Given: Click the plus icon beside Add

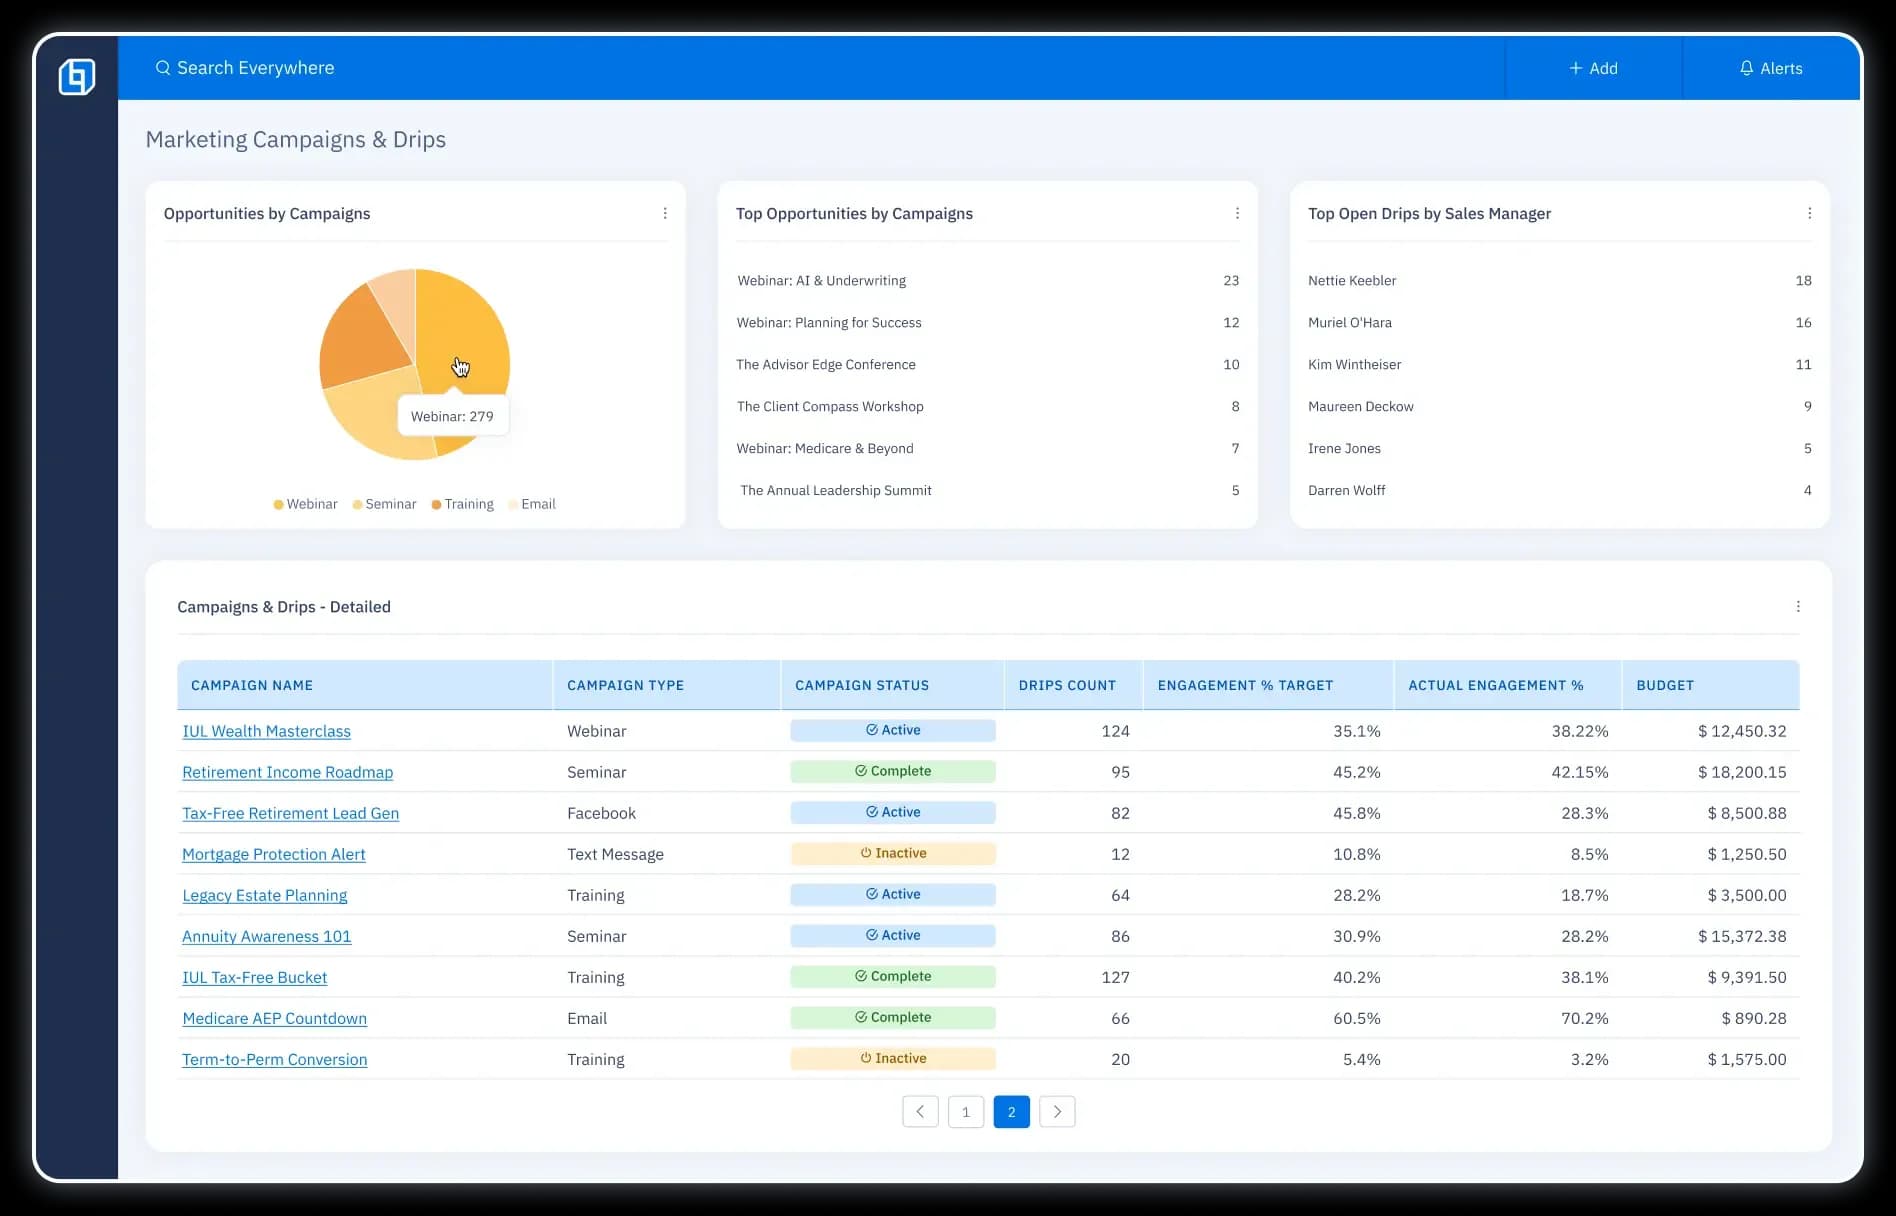Looking at the screenshot, I should click(1575, 68).
